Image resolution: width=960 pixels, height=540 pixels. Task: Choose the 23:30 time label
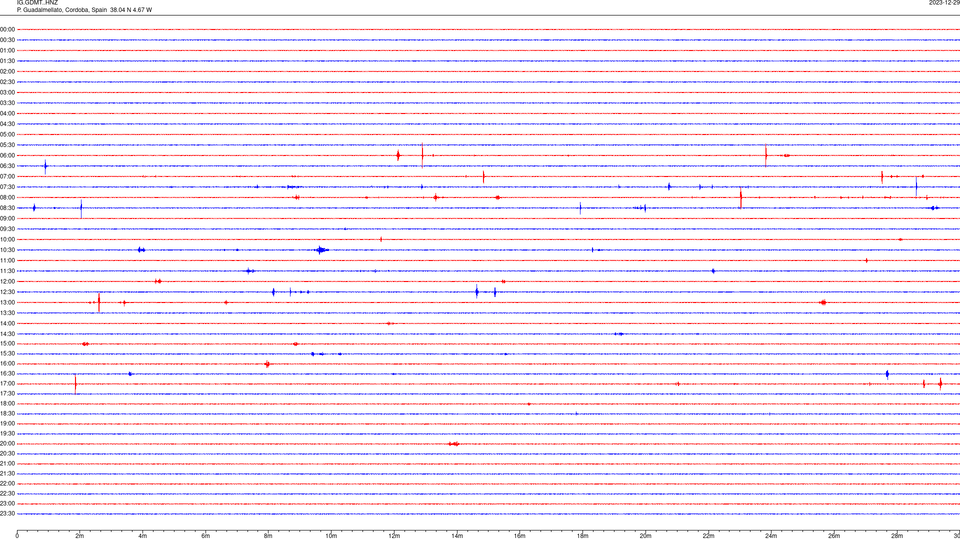coord(7,514)
